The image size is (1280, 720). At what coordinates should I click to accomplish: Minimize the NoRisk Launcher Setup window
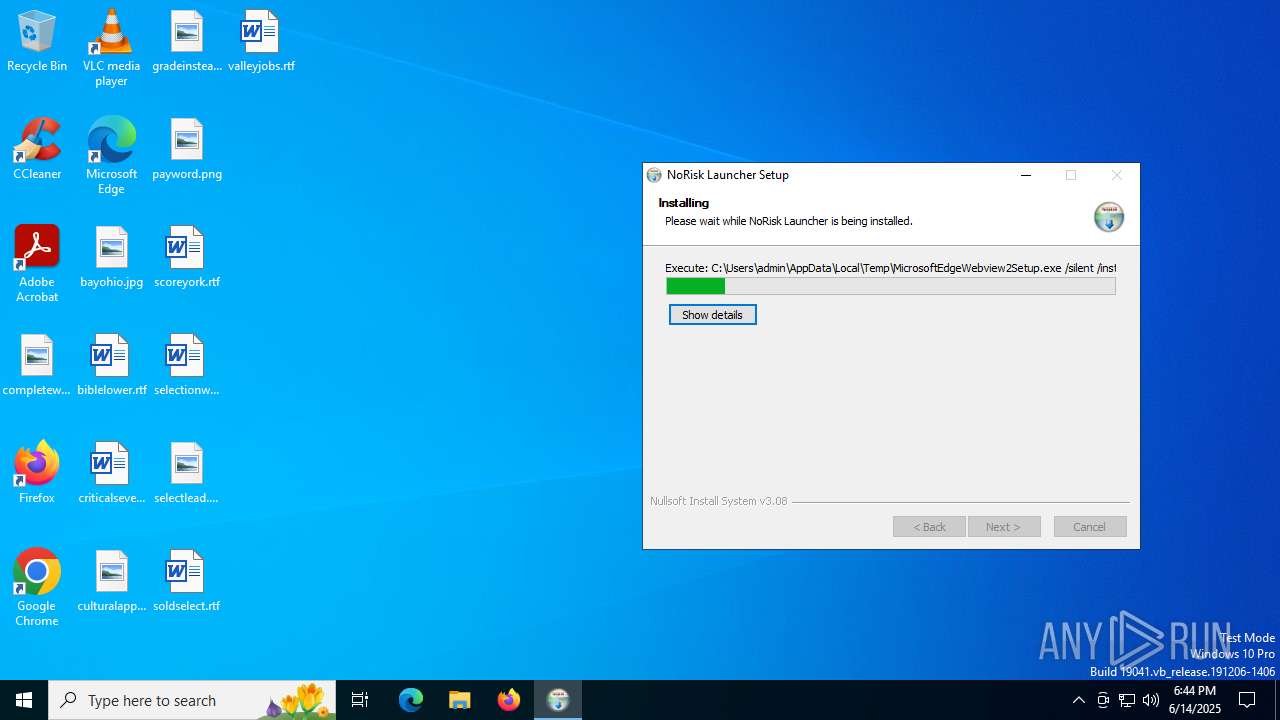(1025, 175)
